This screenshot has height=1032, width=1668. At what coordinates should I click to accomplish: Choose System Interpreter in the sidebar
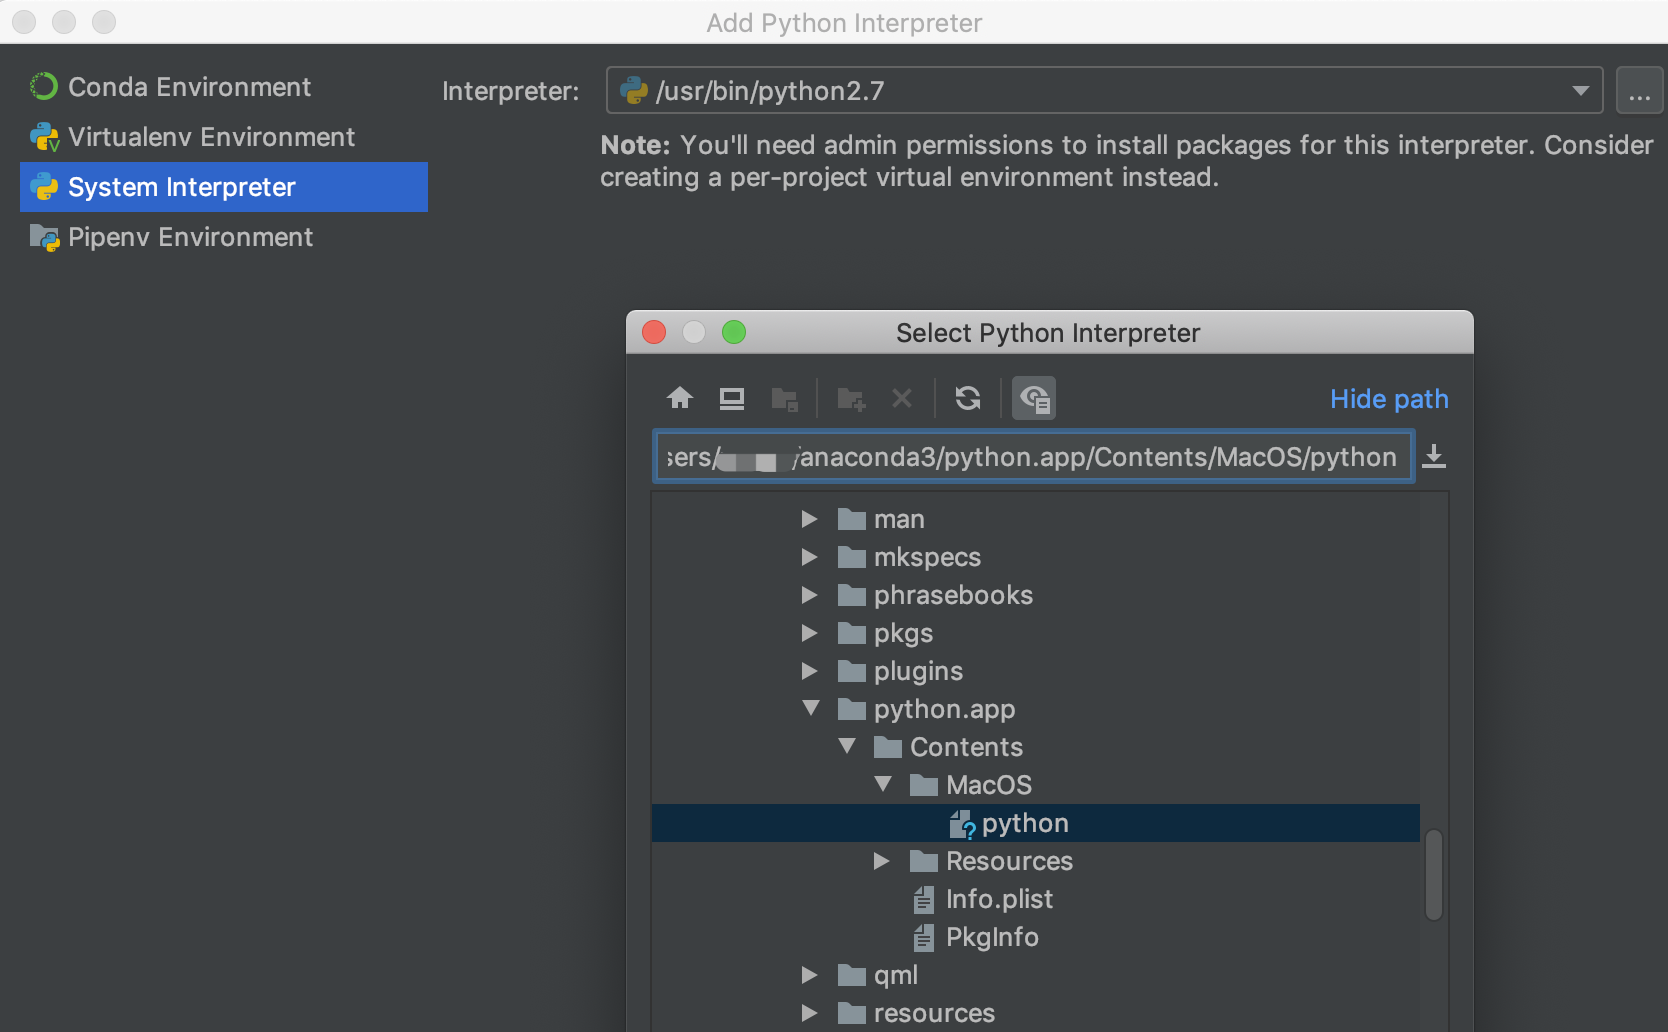tap(224, 187)
